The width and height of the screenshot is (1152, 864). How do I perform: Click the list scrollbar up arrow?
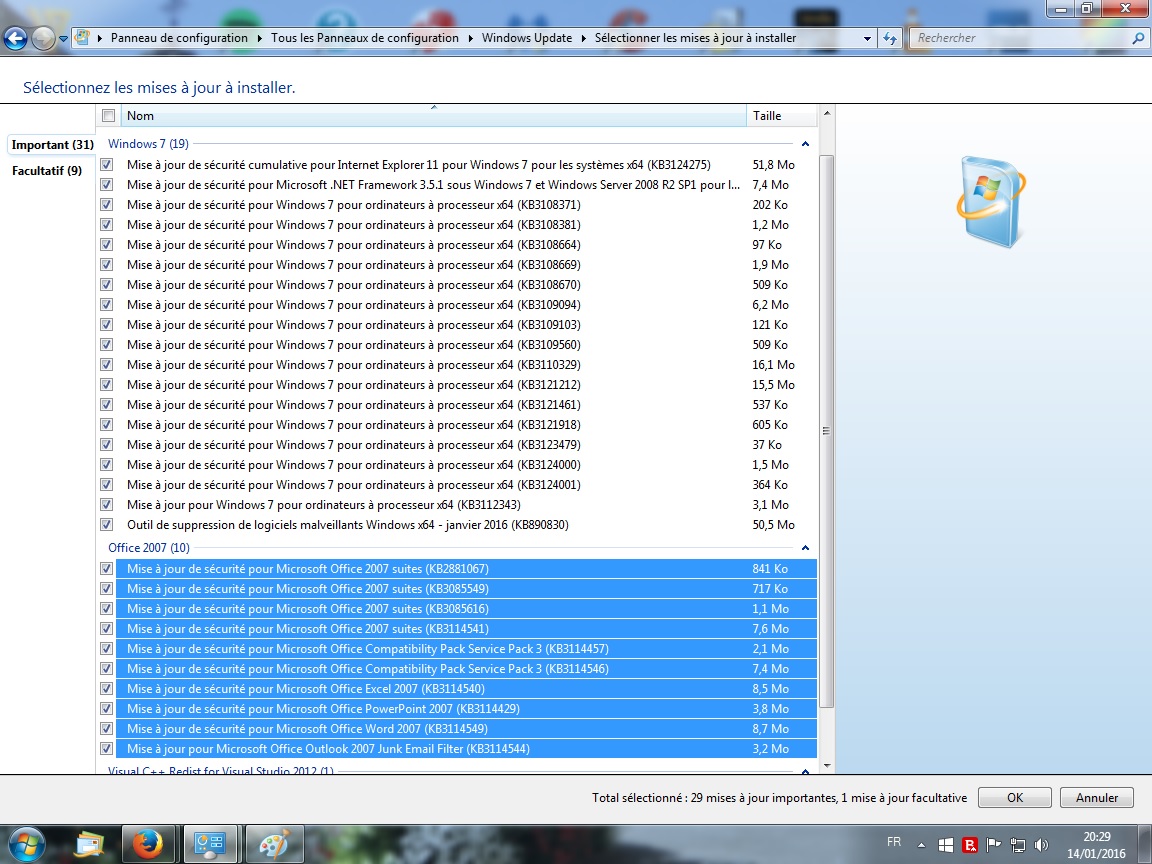point(827,113)
